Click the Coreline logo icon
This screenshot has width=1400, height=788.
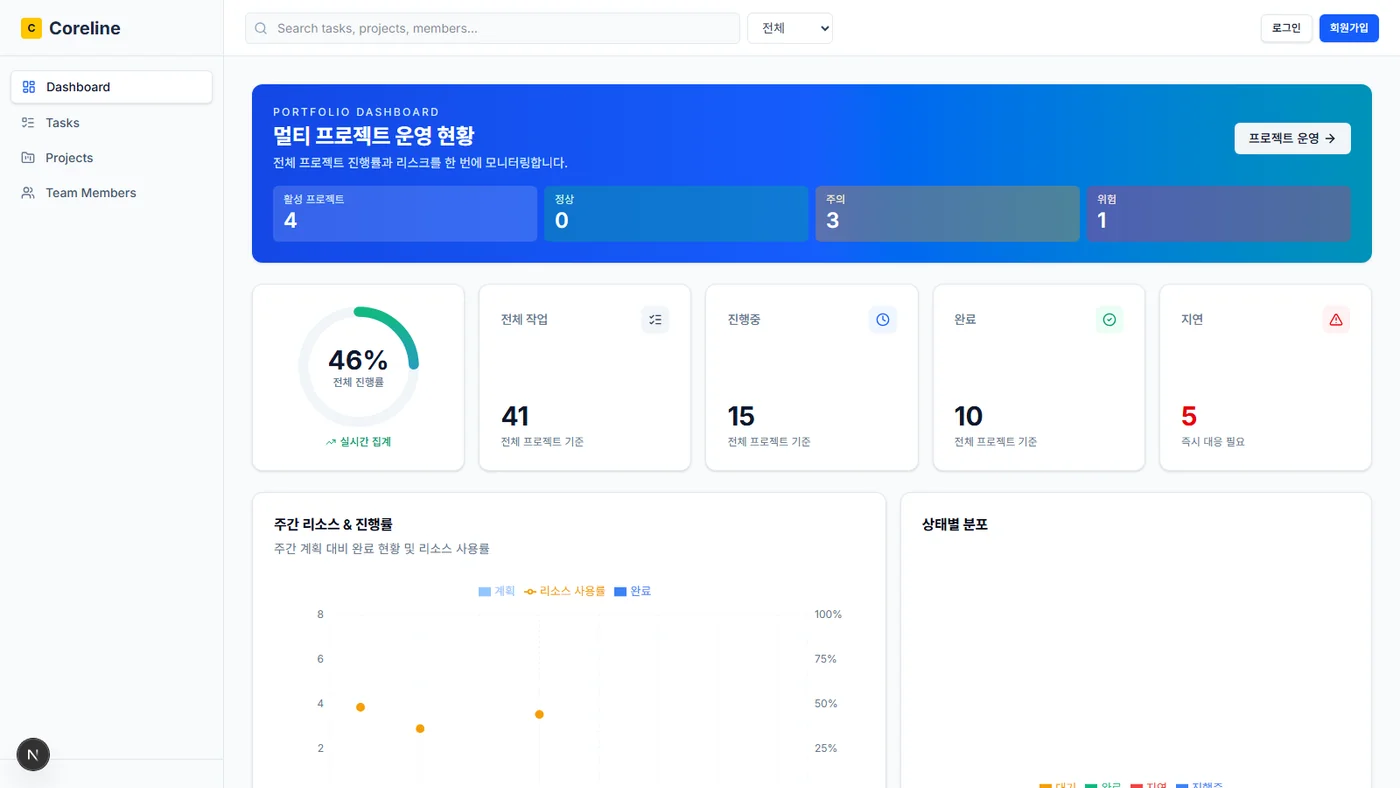(x=31, y=28)
